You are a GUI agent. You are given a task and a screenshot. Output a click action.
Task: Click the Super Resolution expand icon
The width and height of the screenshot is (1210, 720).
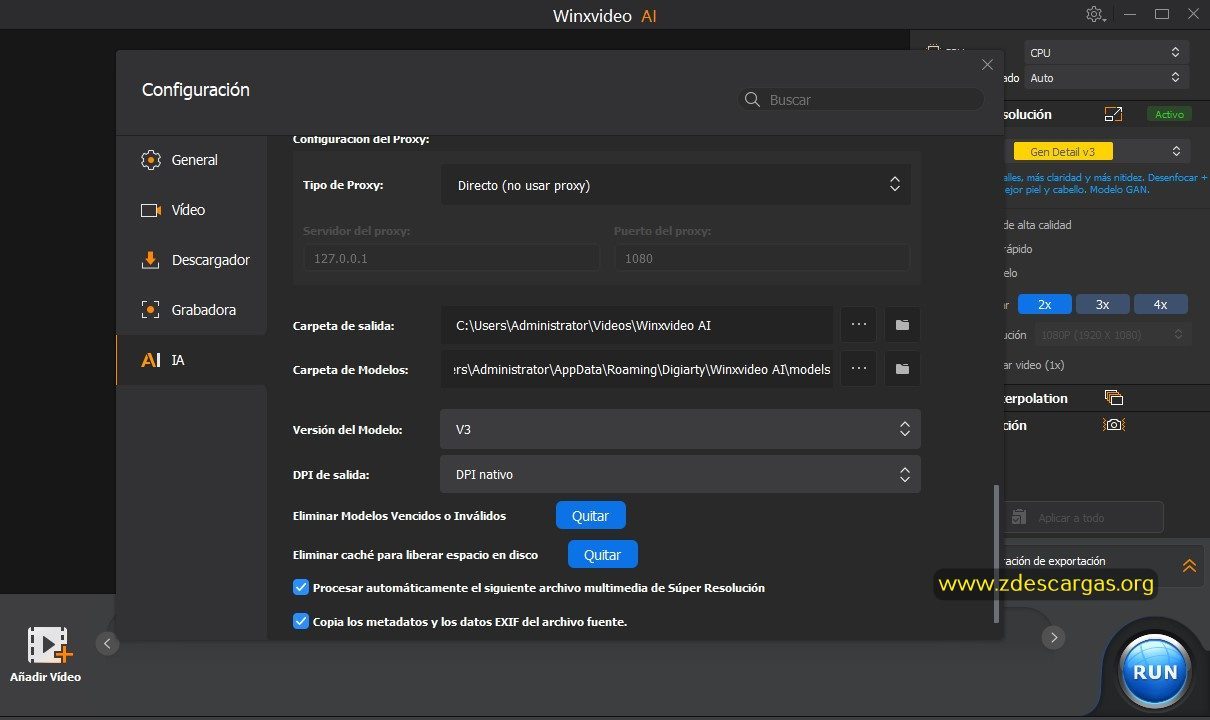click(x=1114, y=115)
